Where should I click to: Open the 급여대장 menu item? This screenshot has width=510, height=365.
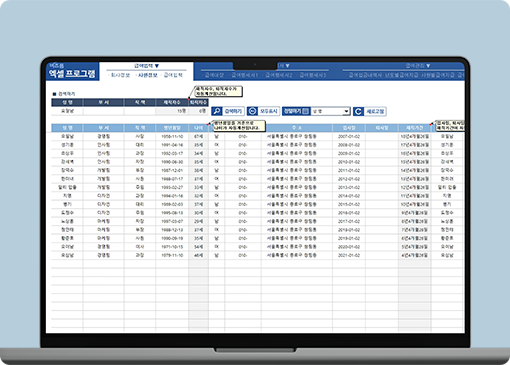214,75
